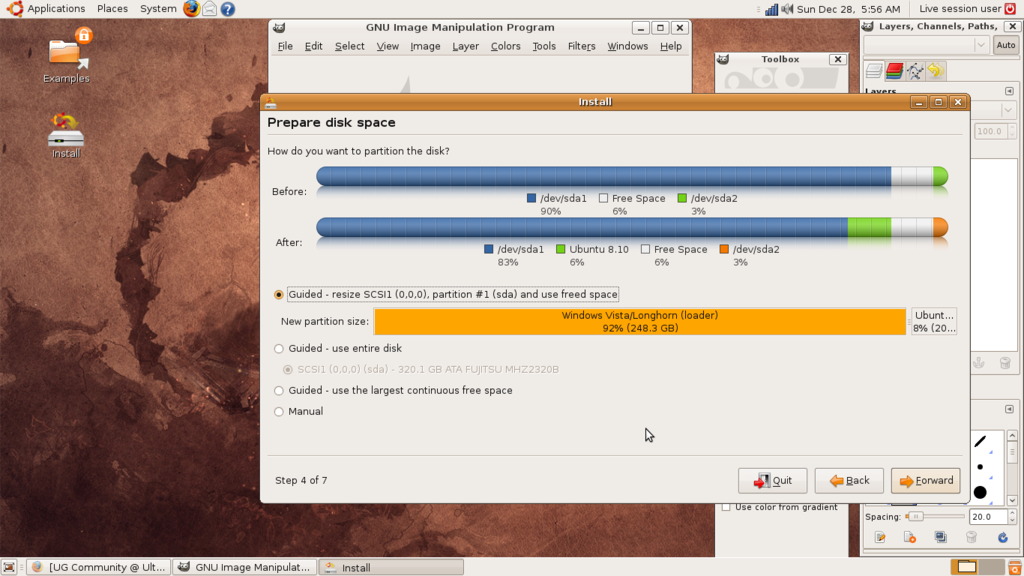Click the red power button in top panel
The width and height of the screenshot is (1024, 576).
pos(1010,8)
